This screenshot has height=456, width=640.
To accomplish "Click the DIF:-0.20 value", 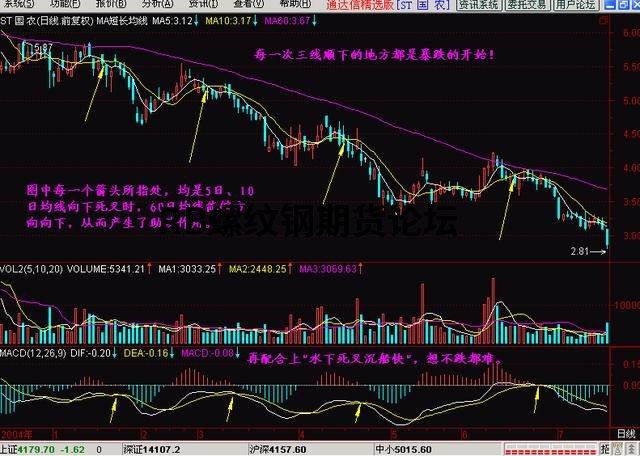I will 90,353.
